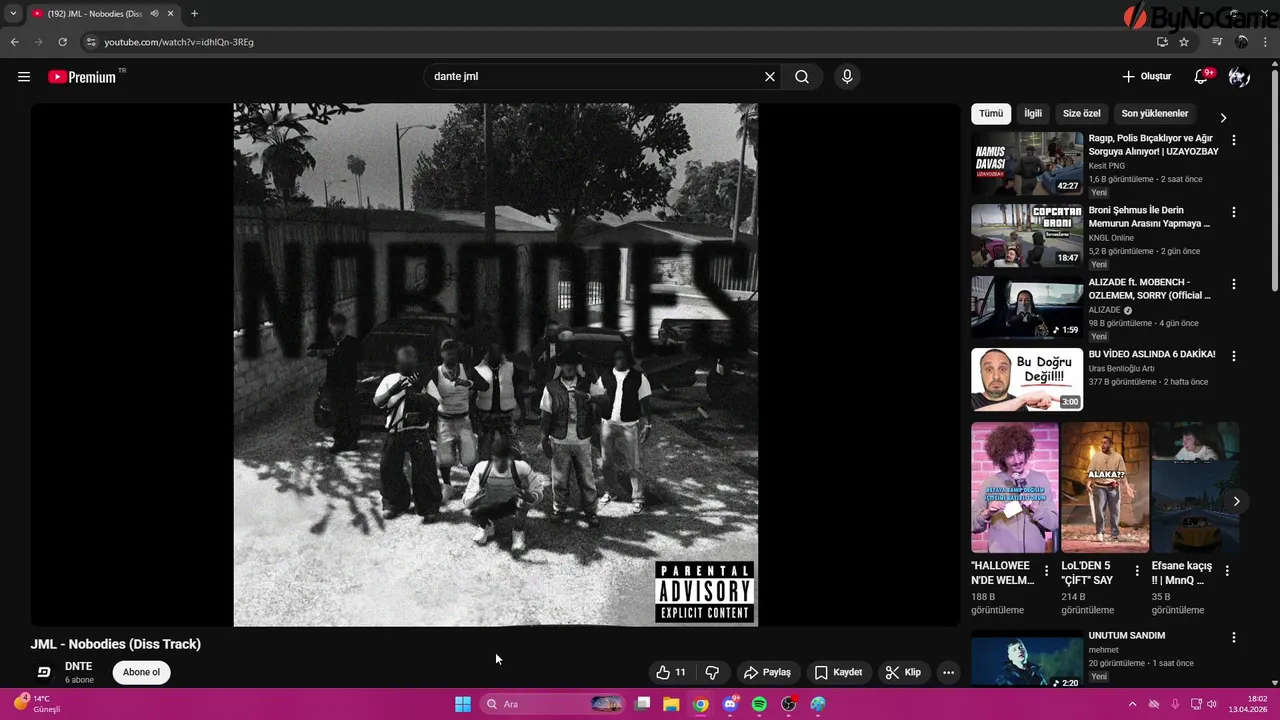Select the Son yüklenenler filter chip
This screenshot has height=720, width=1280.
pyautogui.click(x=1155, y=114)
